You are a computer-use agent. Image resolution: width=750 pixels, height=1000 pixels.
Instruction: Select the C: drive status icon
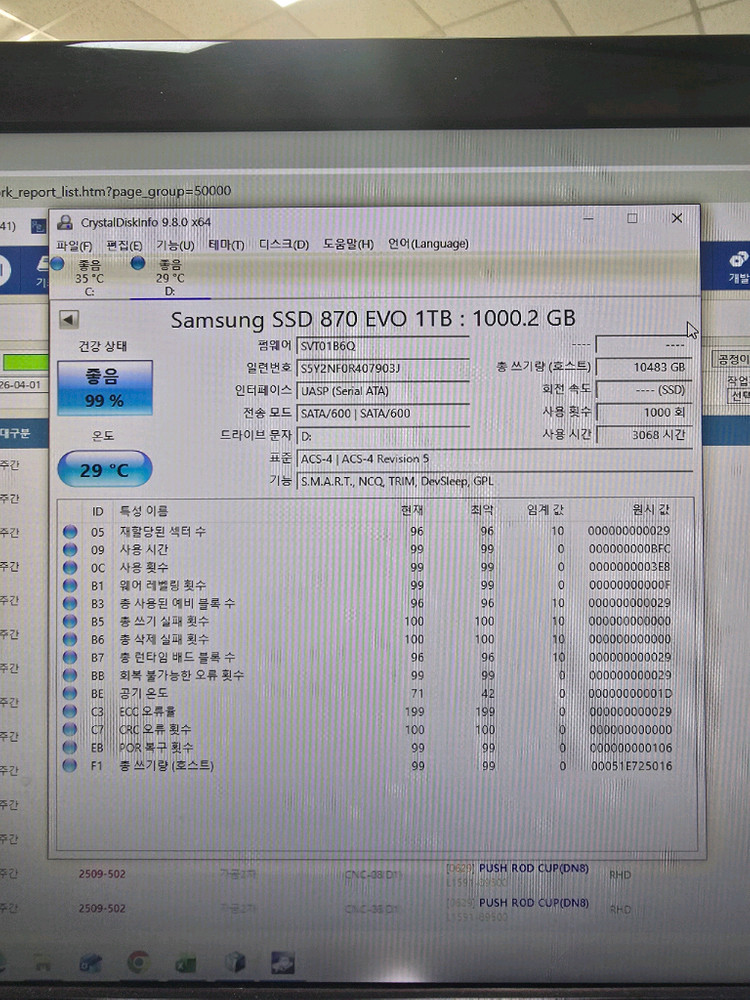(57, 264)
